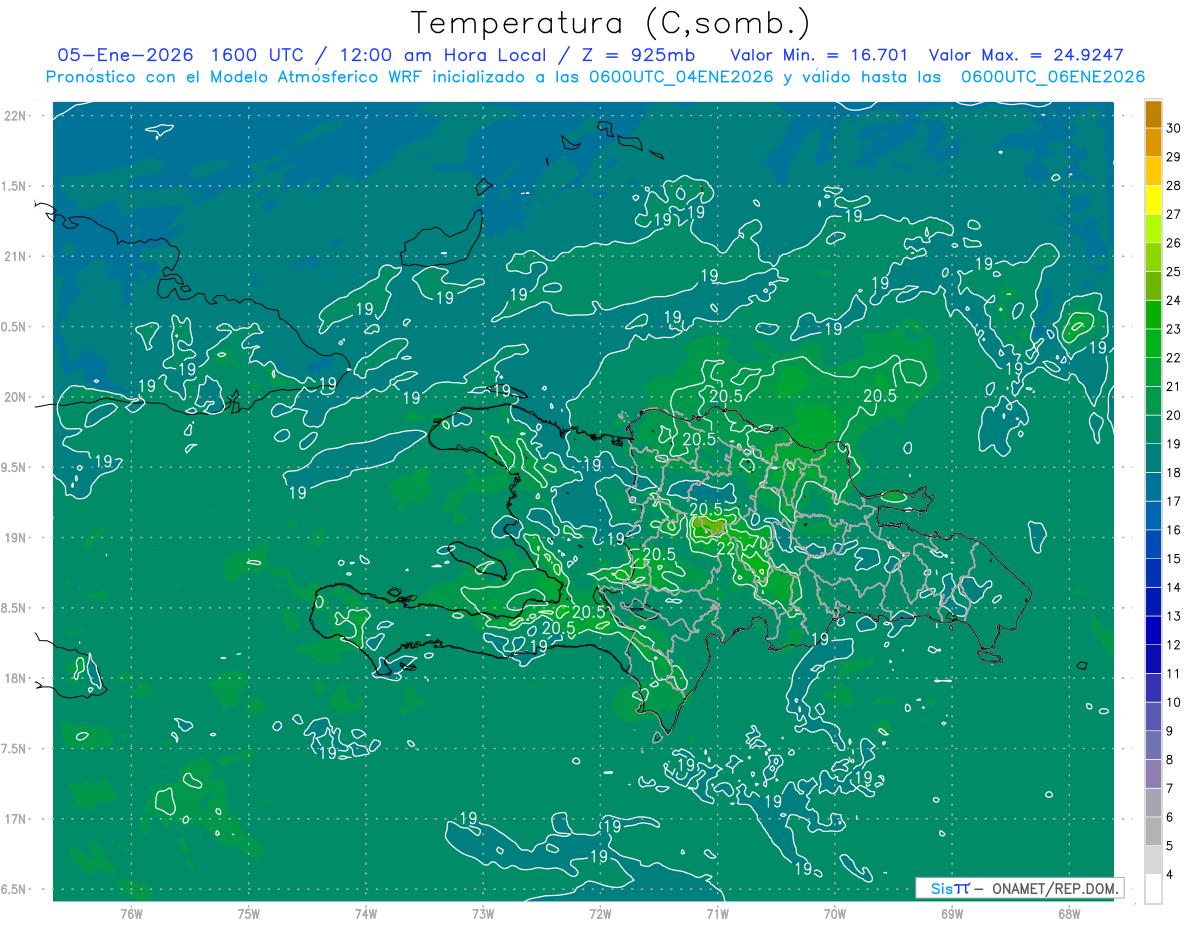1200x927 pixels.
Task: Select the "75W" longitude axis label
Action: (249, 914)
